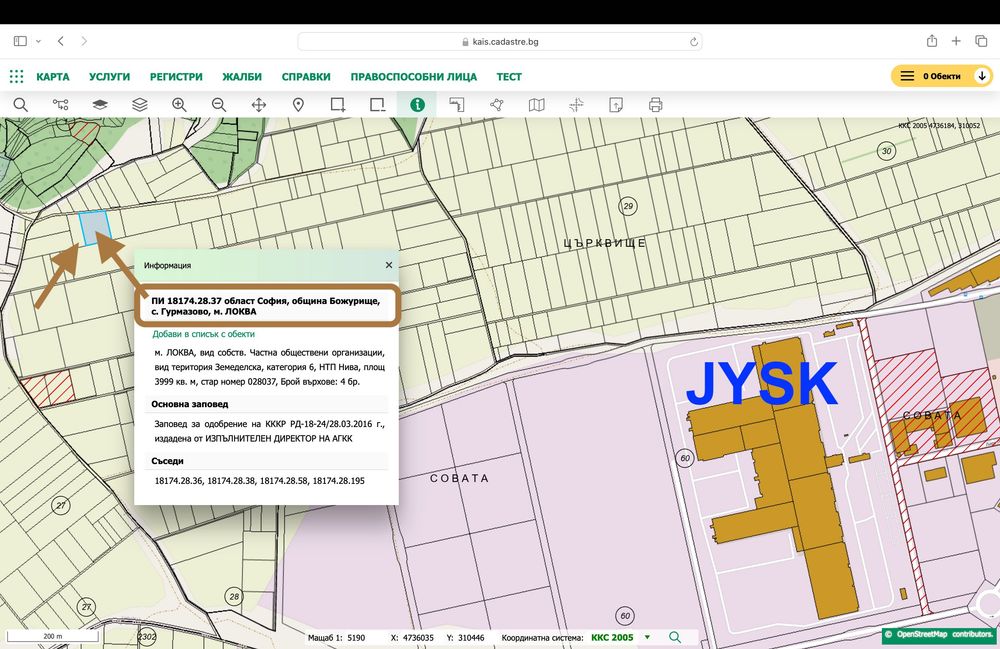Share the current page

(932, 41)
